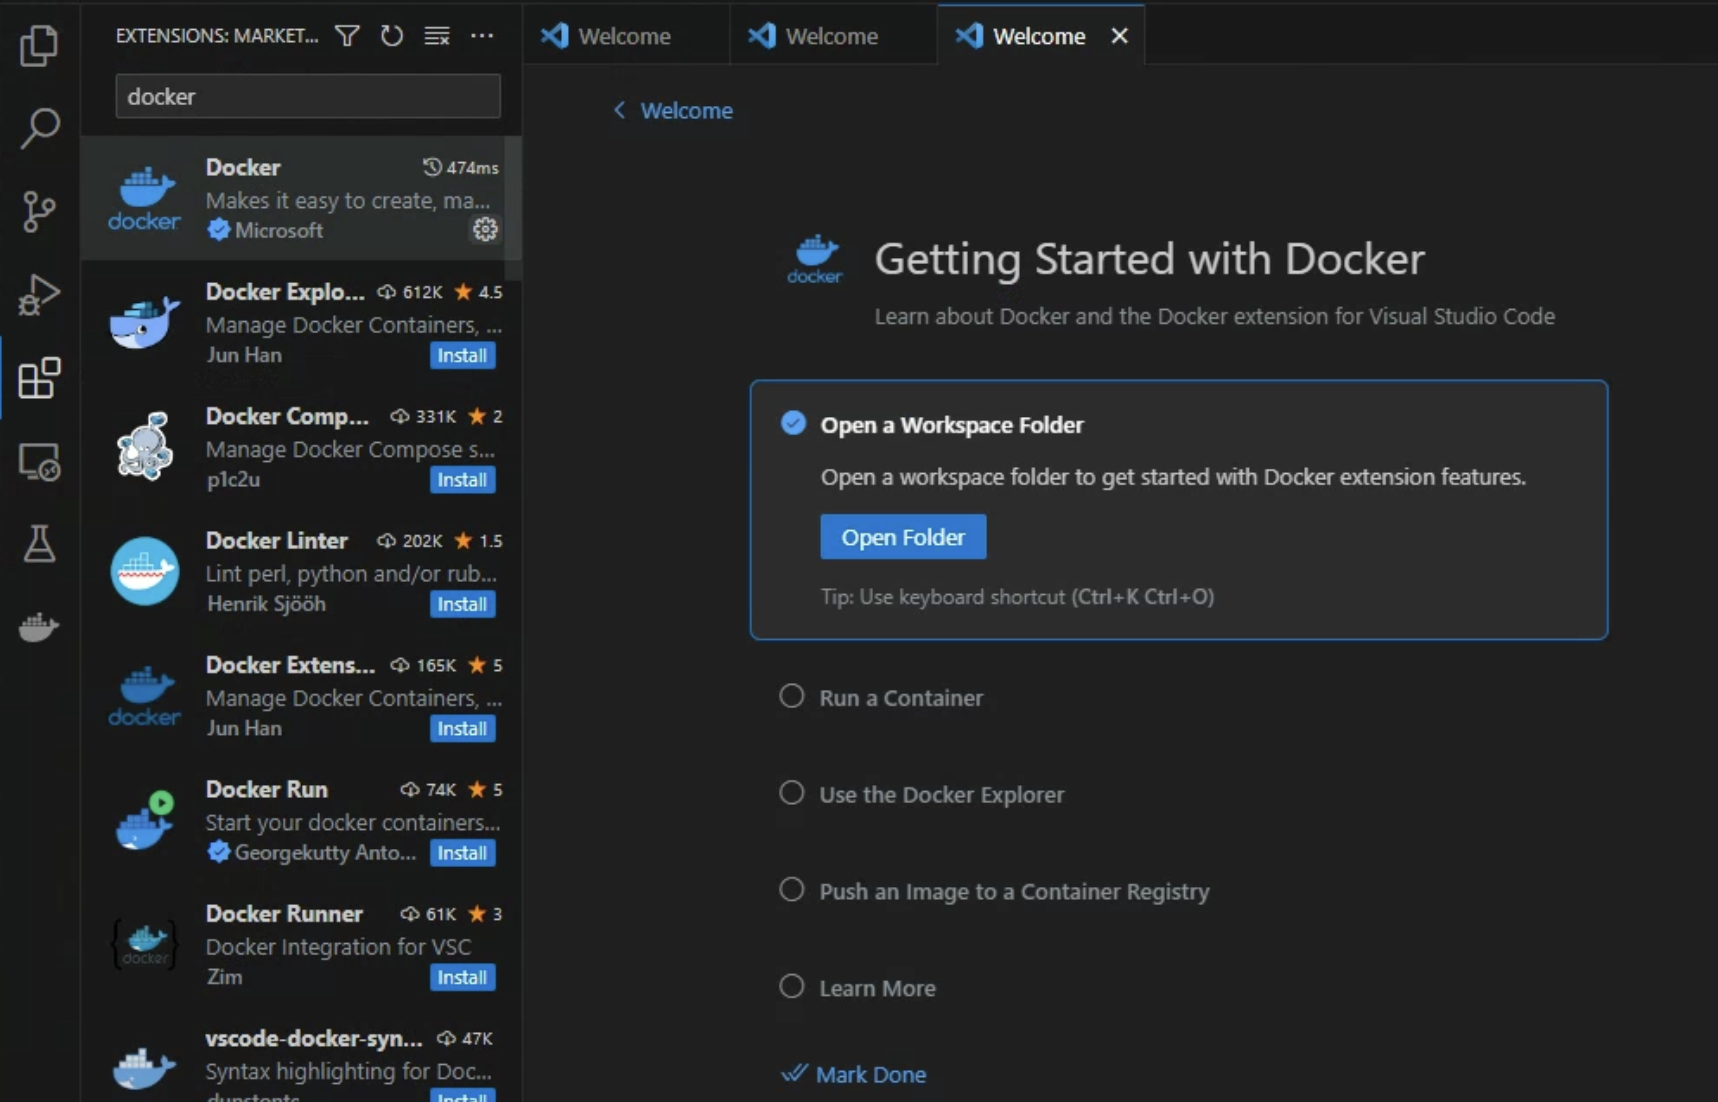
Task: Expand the Run a Container step
Action: pos(901,698)
